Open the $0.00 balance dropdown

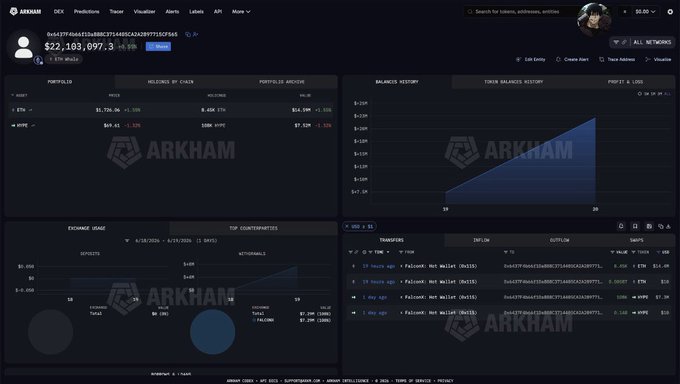coord(645,12)
